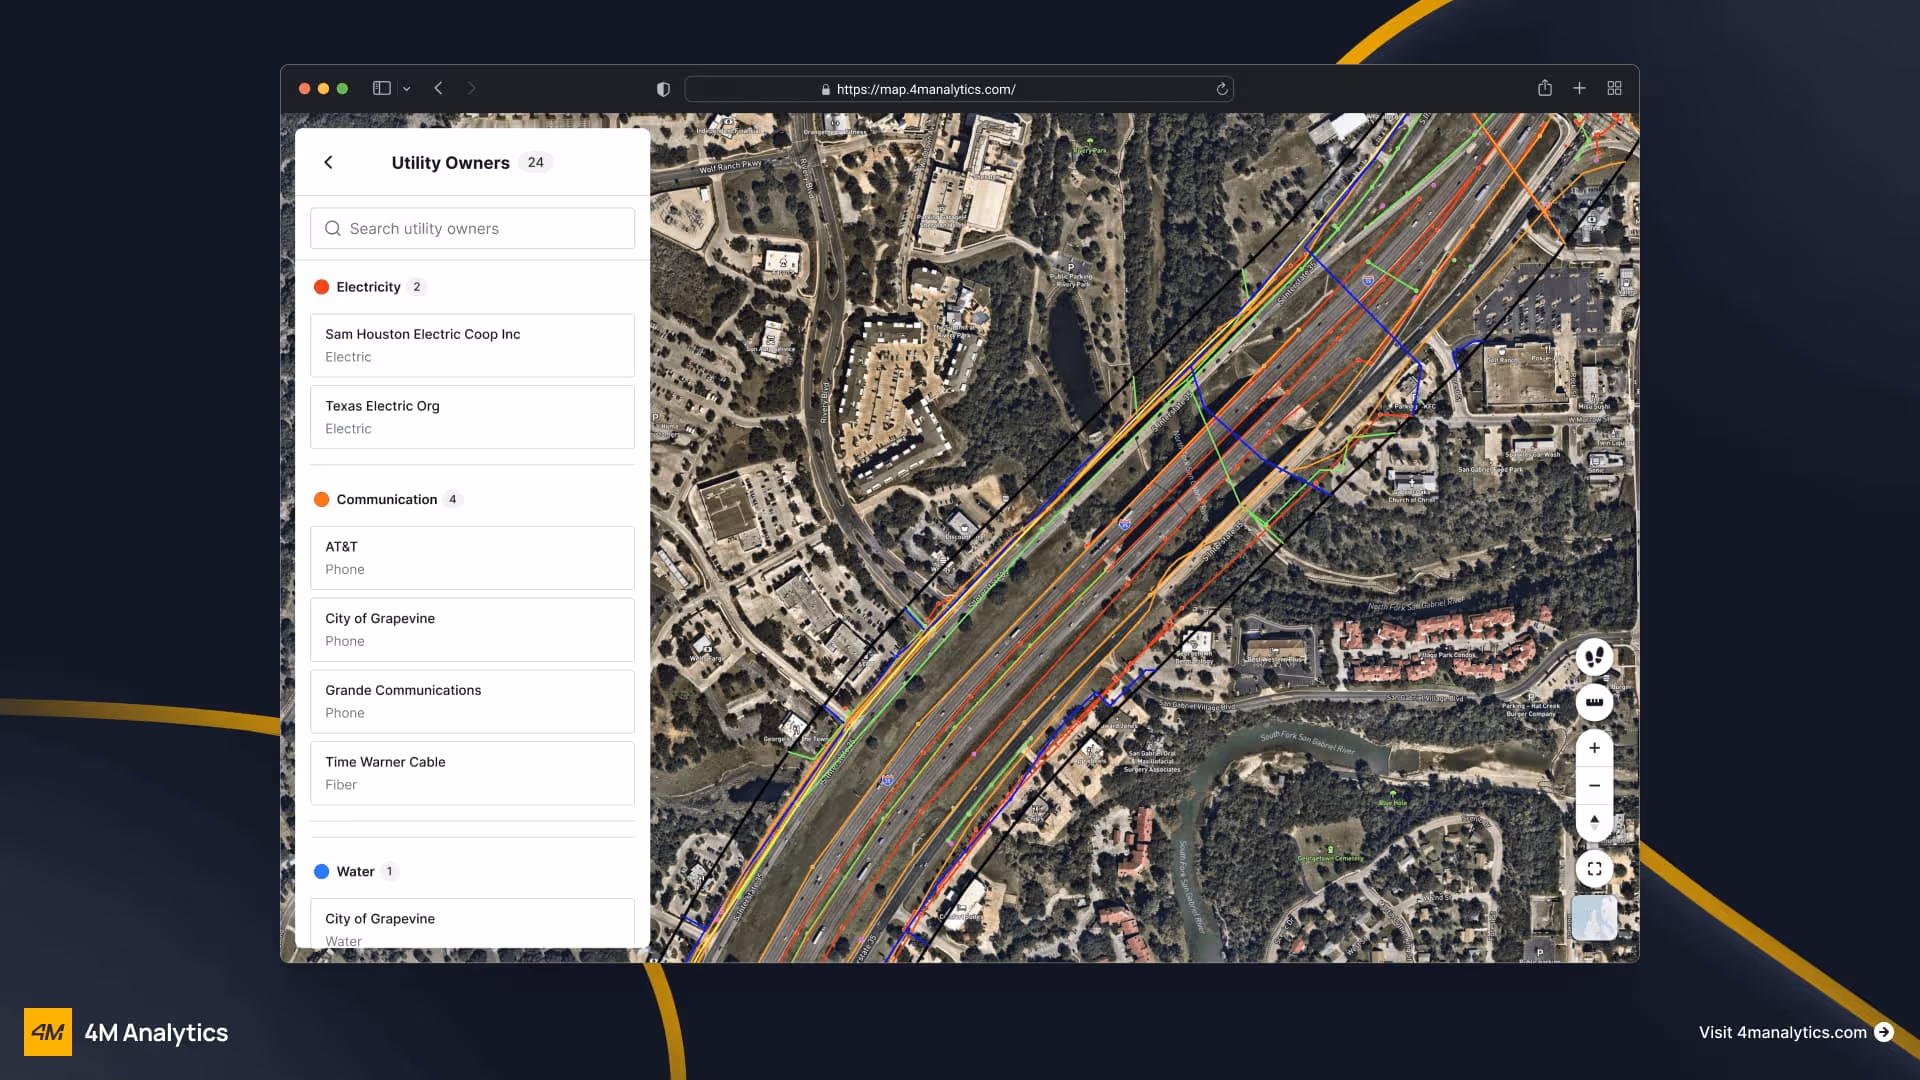The image size is (1920, 1080).
Task: Focus the URL address bar
Action: click(x=959, y=89)
